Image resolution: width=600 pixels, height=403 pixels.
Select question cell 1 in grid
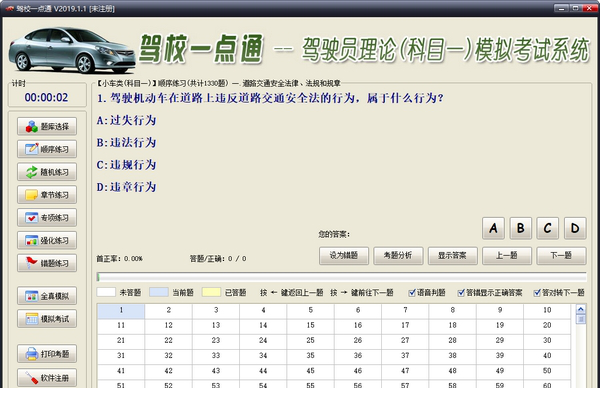pyautogui.click(x=121, y=311)
